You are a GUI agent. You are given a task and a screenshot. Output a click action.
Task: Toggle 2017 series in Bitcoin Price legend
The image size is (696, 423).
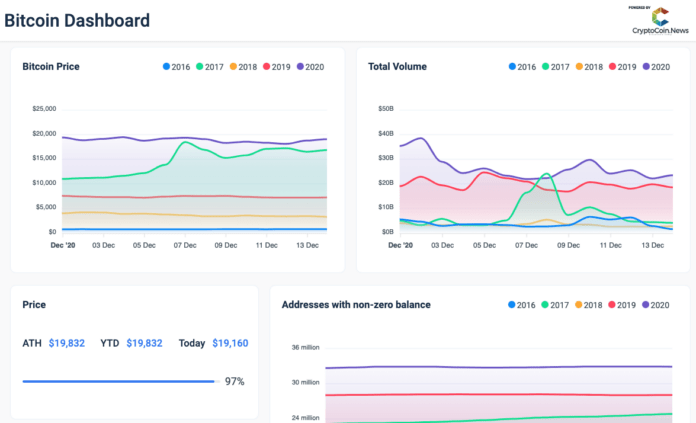click(210, 67)
